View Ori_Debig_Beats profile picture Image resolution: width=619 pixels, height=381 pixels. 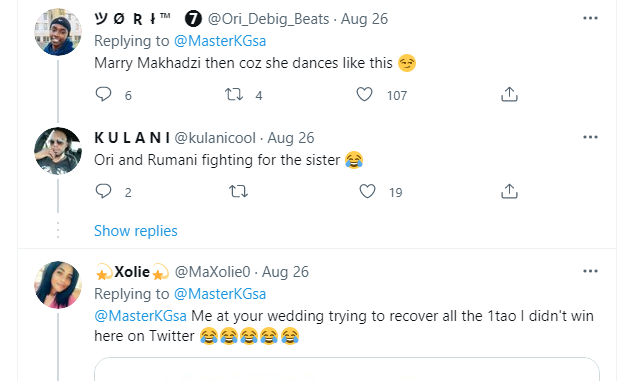pyautogui.click(x=58, y=32)
